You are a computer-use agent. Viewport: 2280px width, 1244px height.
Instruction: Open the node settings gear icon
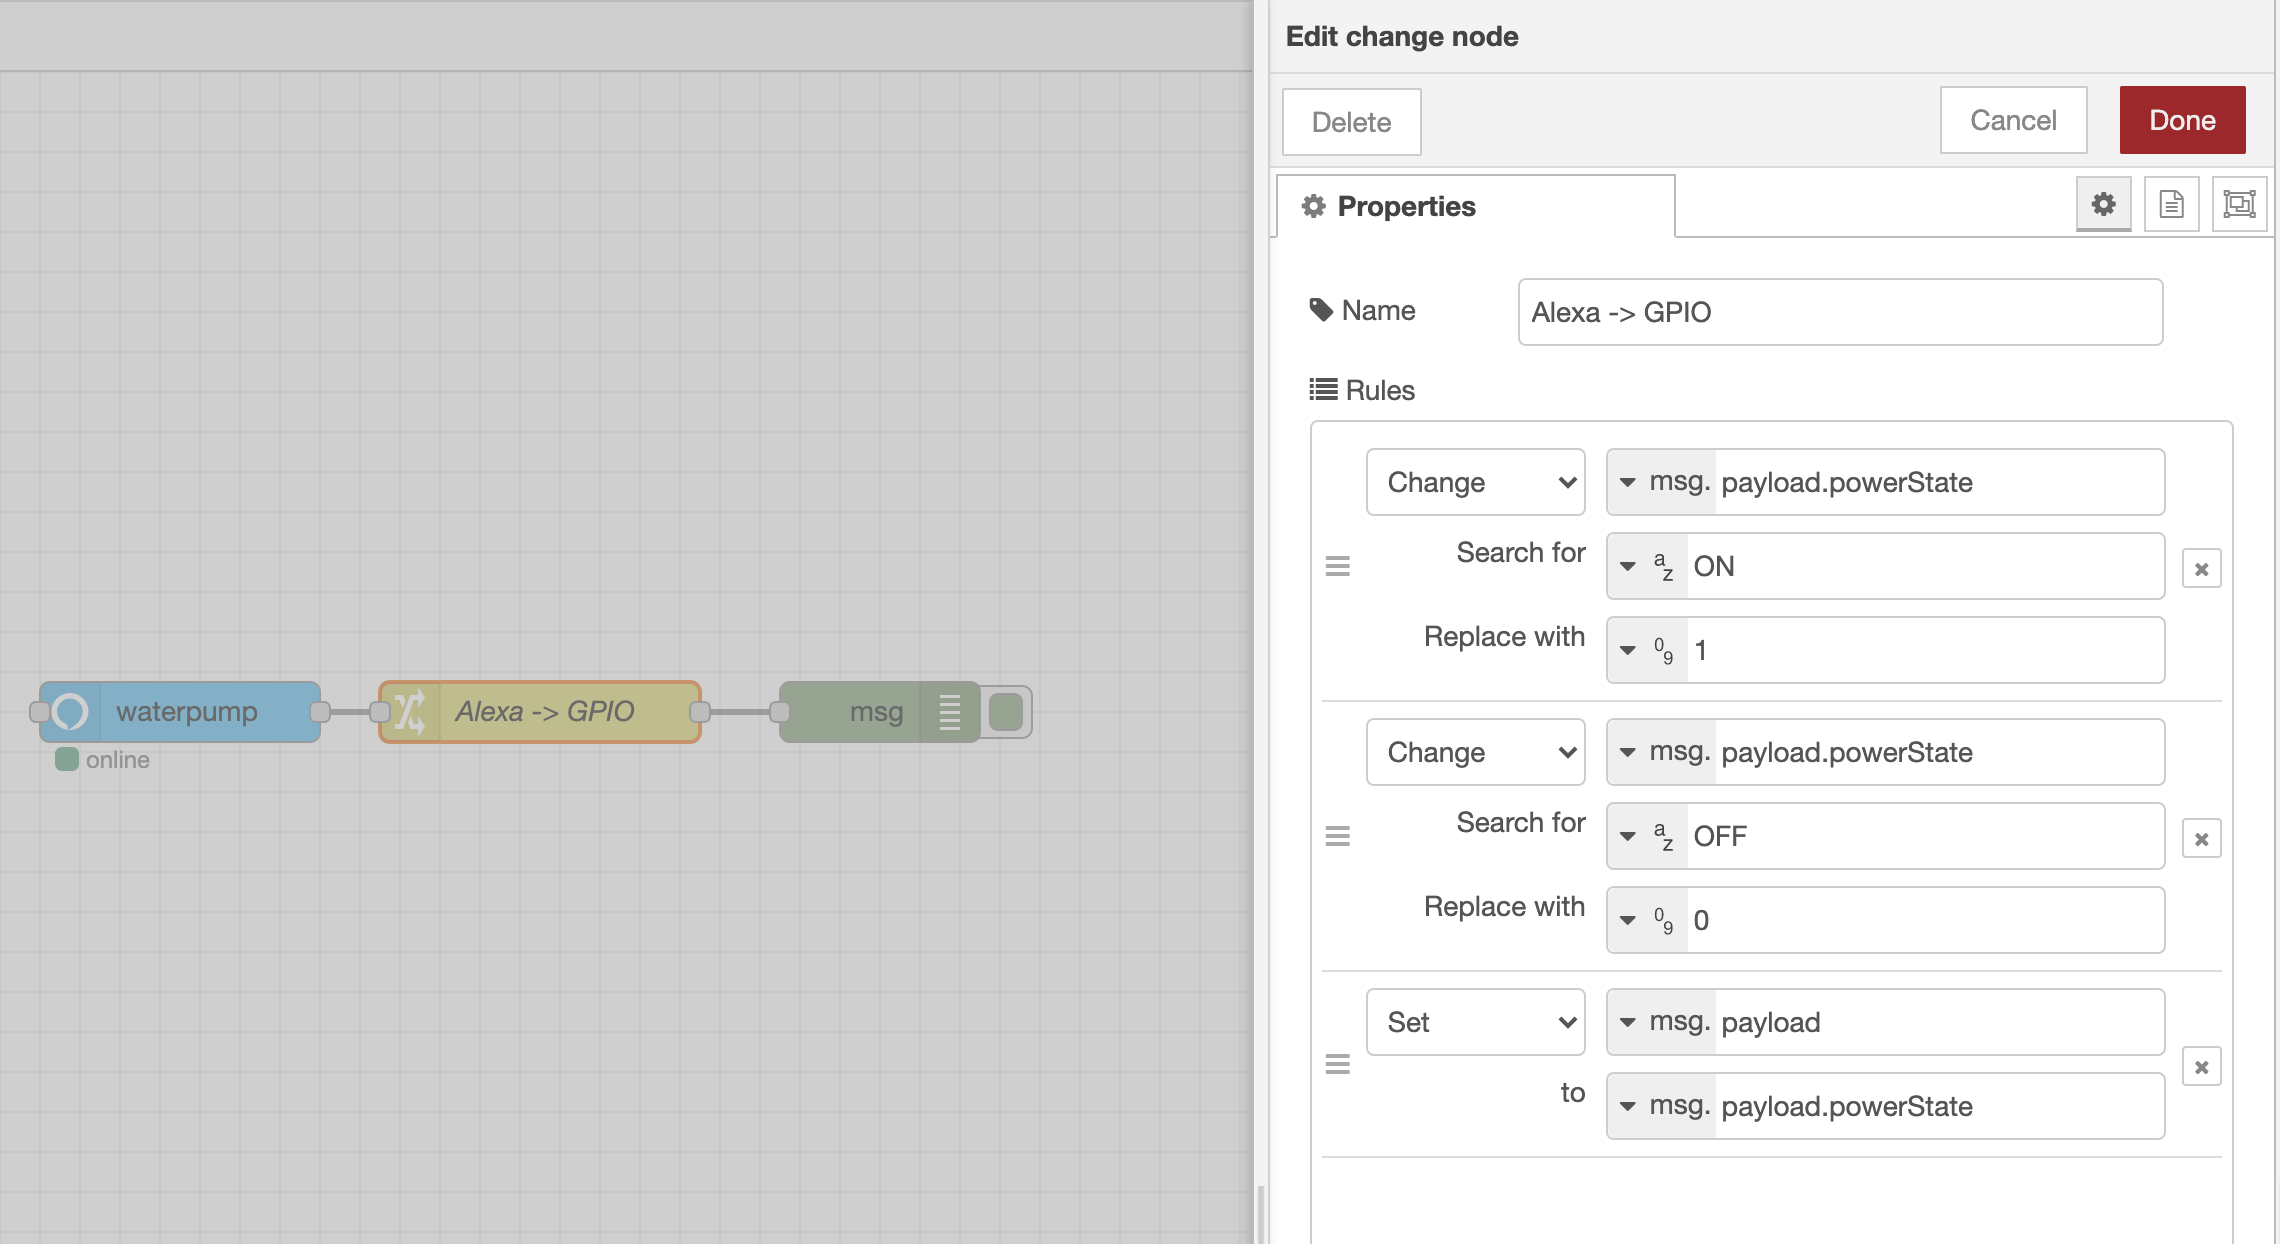coord(2104,204)
